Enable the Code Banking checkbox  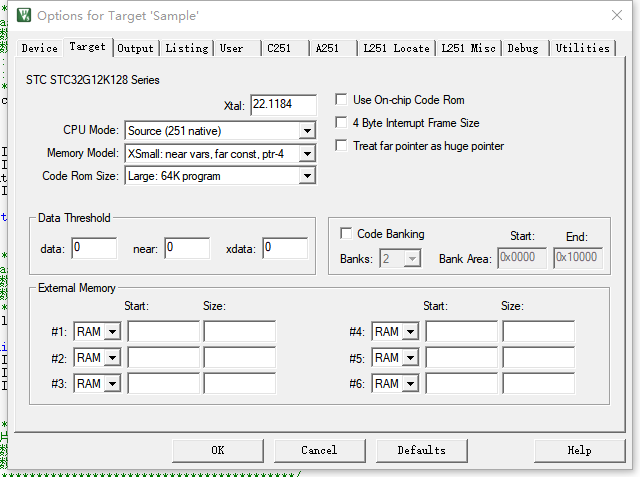(x=346, y=233)
